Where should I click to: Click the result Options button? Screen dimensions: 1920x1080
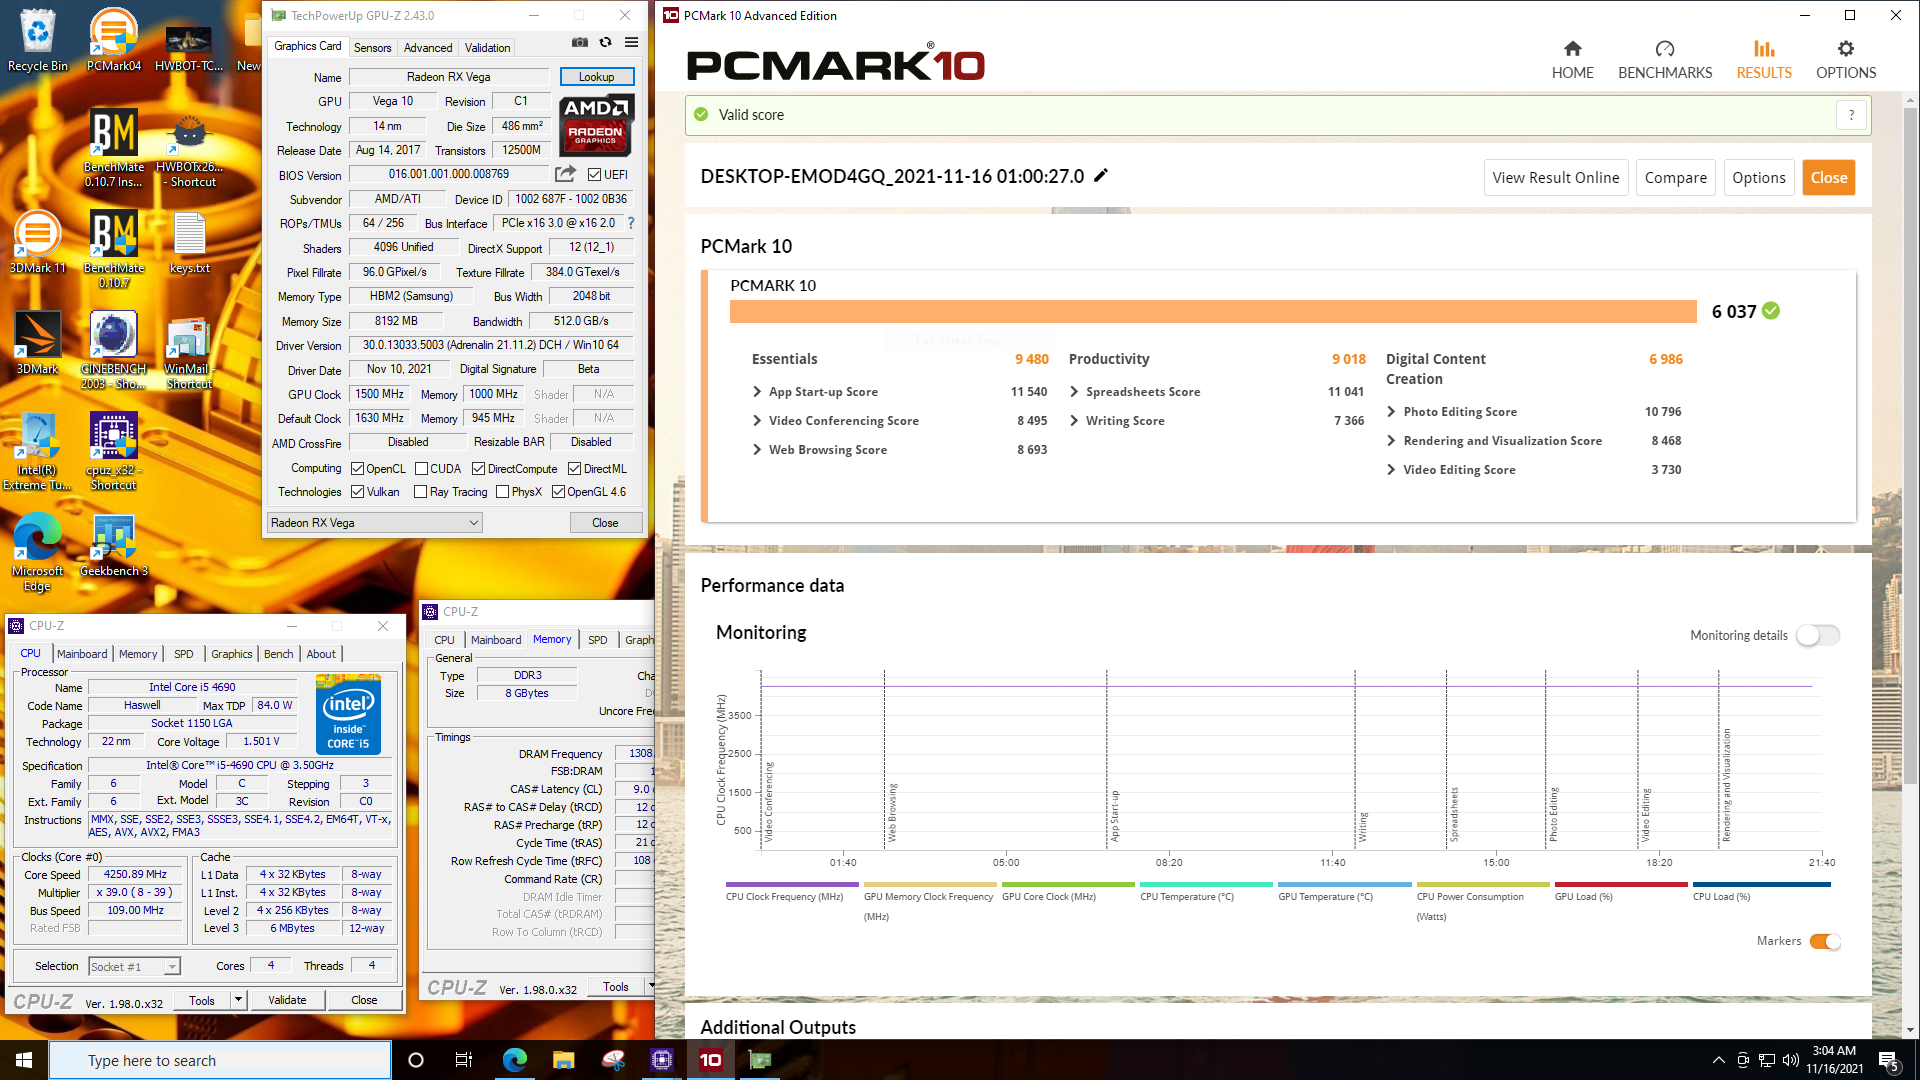(x=1758, y=177)
